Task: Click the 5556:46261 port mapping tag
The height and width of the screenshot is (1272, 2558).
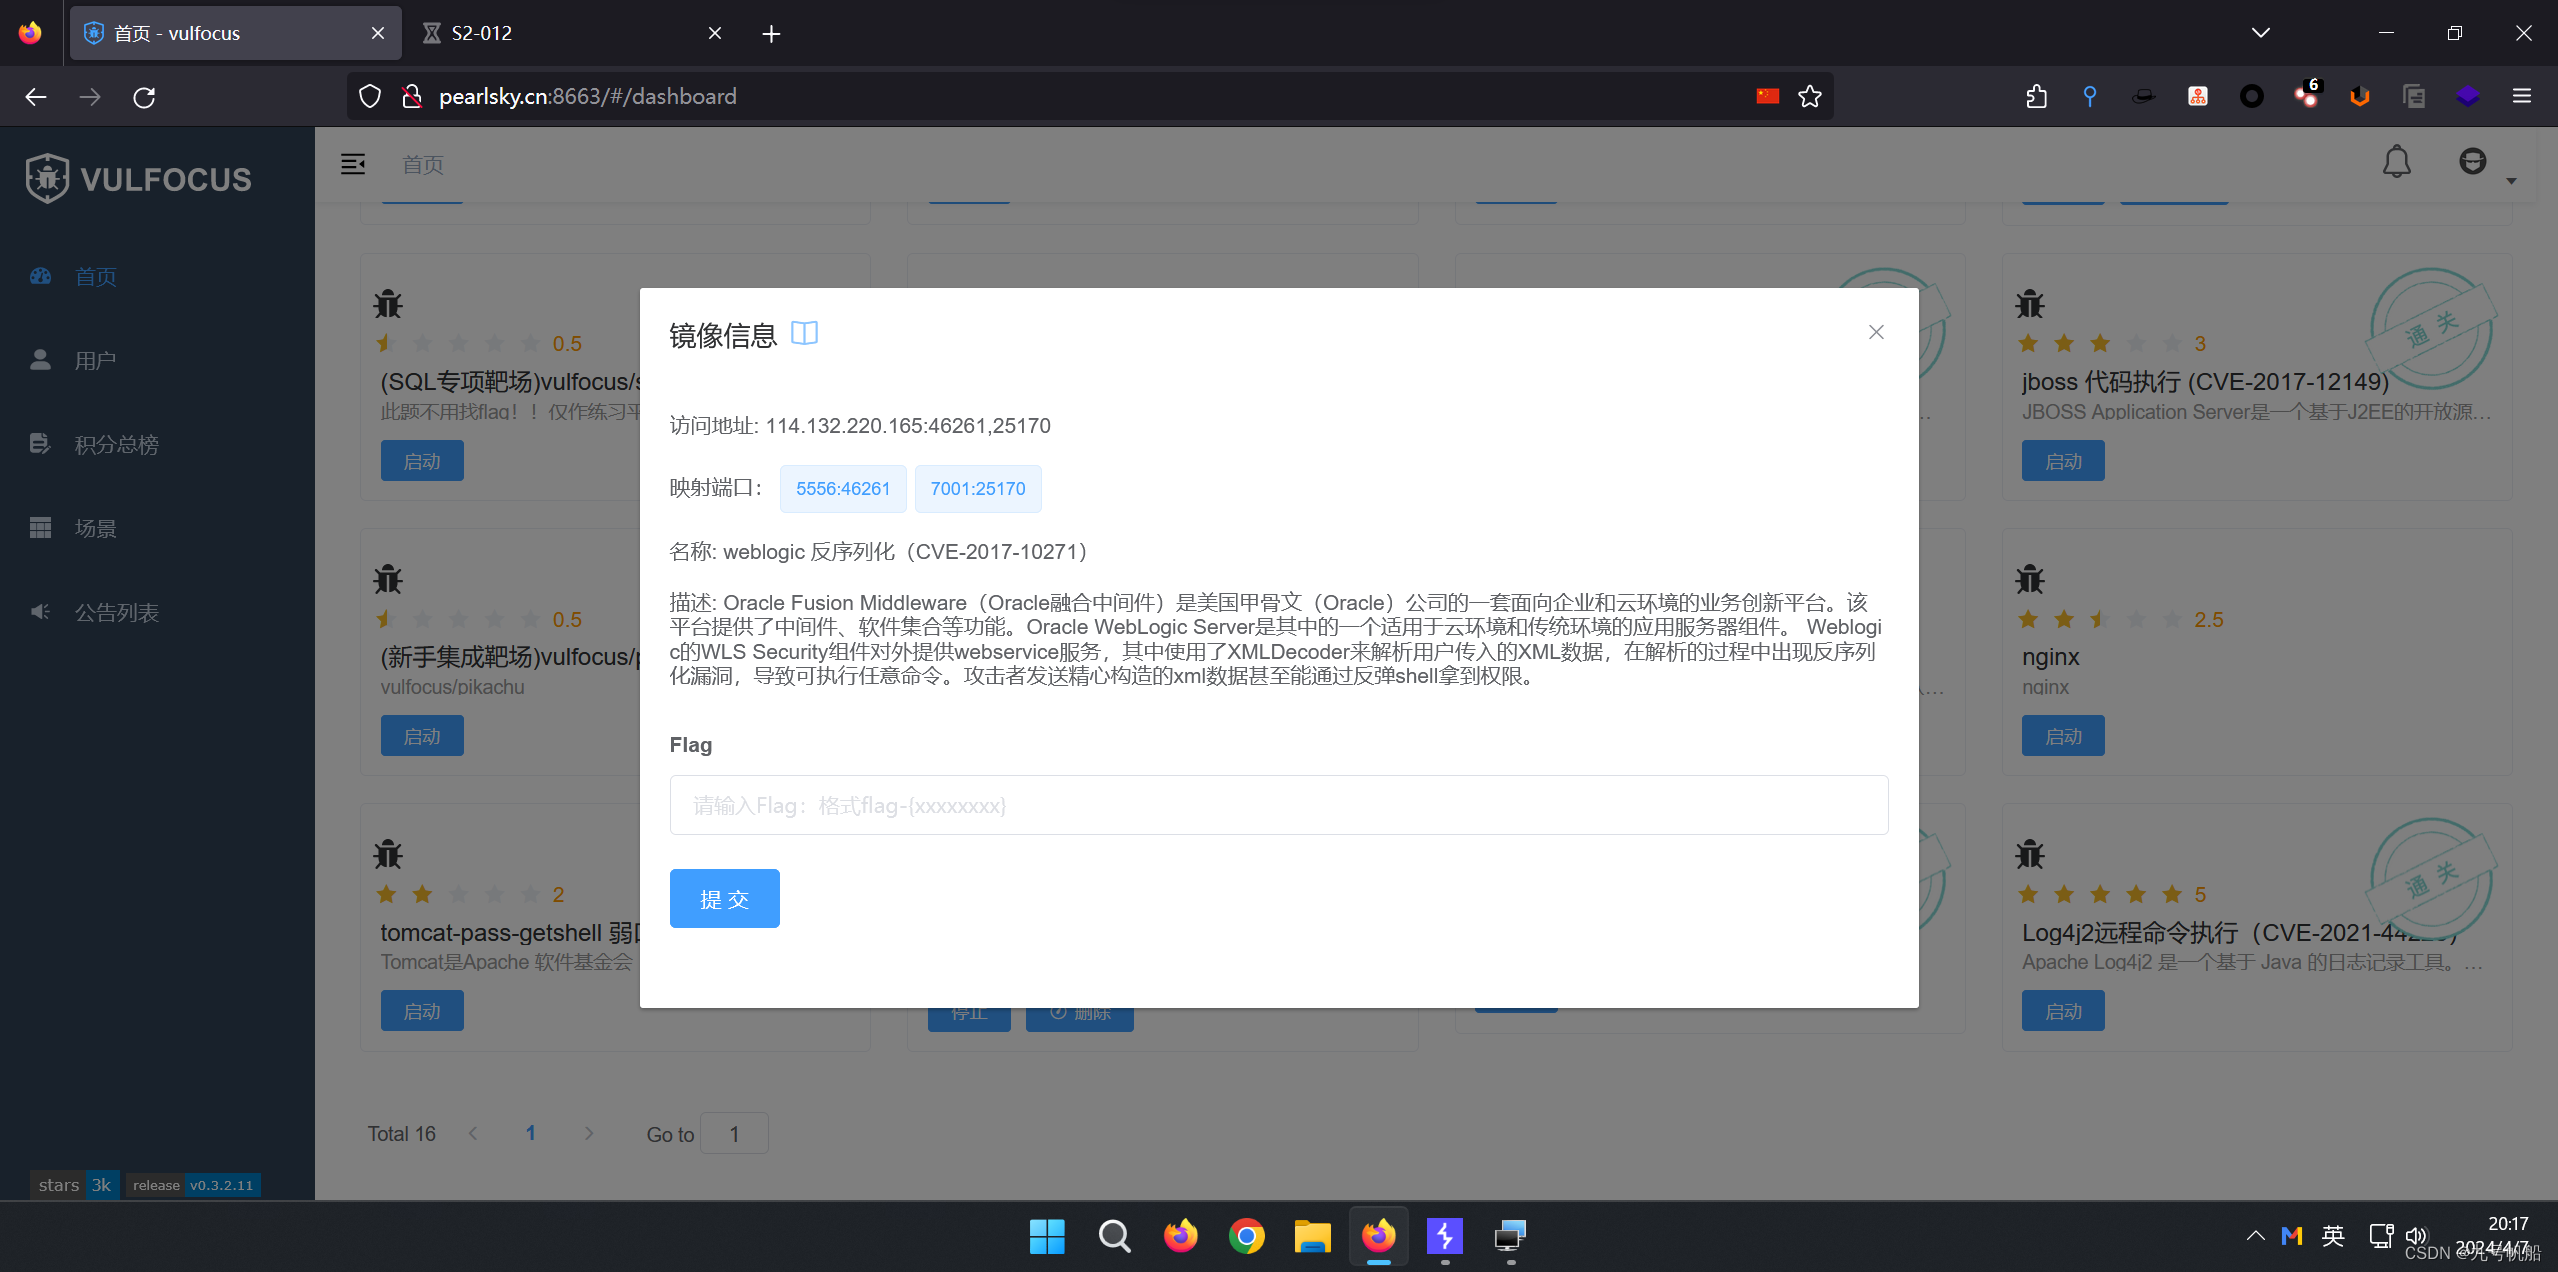Action: (843, 489)
